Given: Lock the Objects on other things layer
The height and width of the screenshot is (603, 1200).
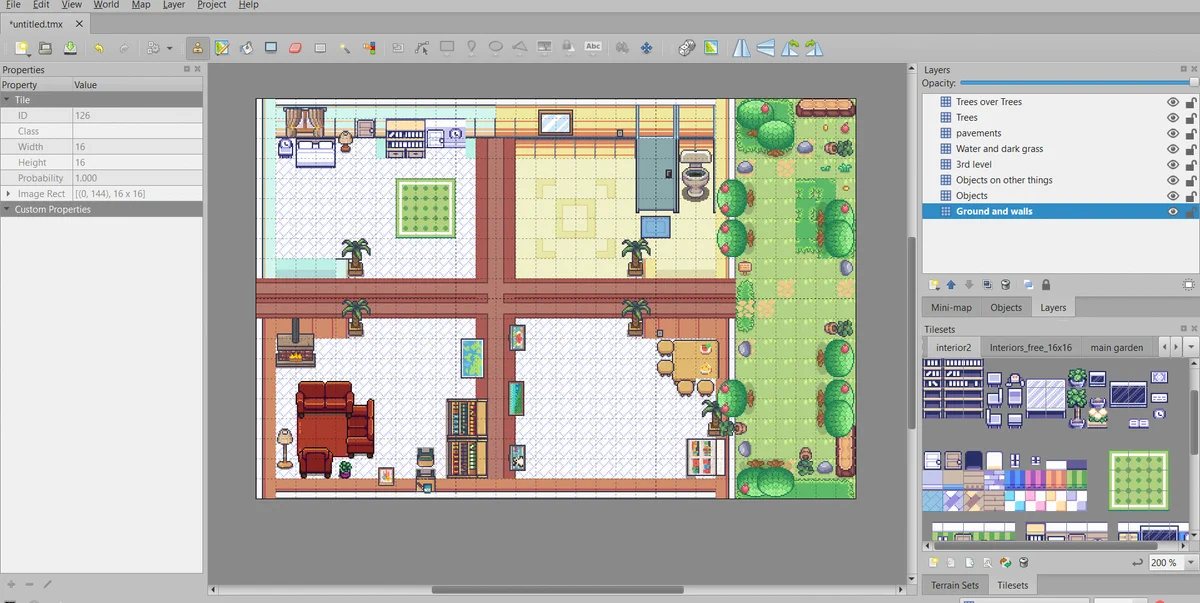Looking at the screenshot, I should [x=1191, y=180].
